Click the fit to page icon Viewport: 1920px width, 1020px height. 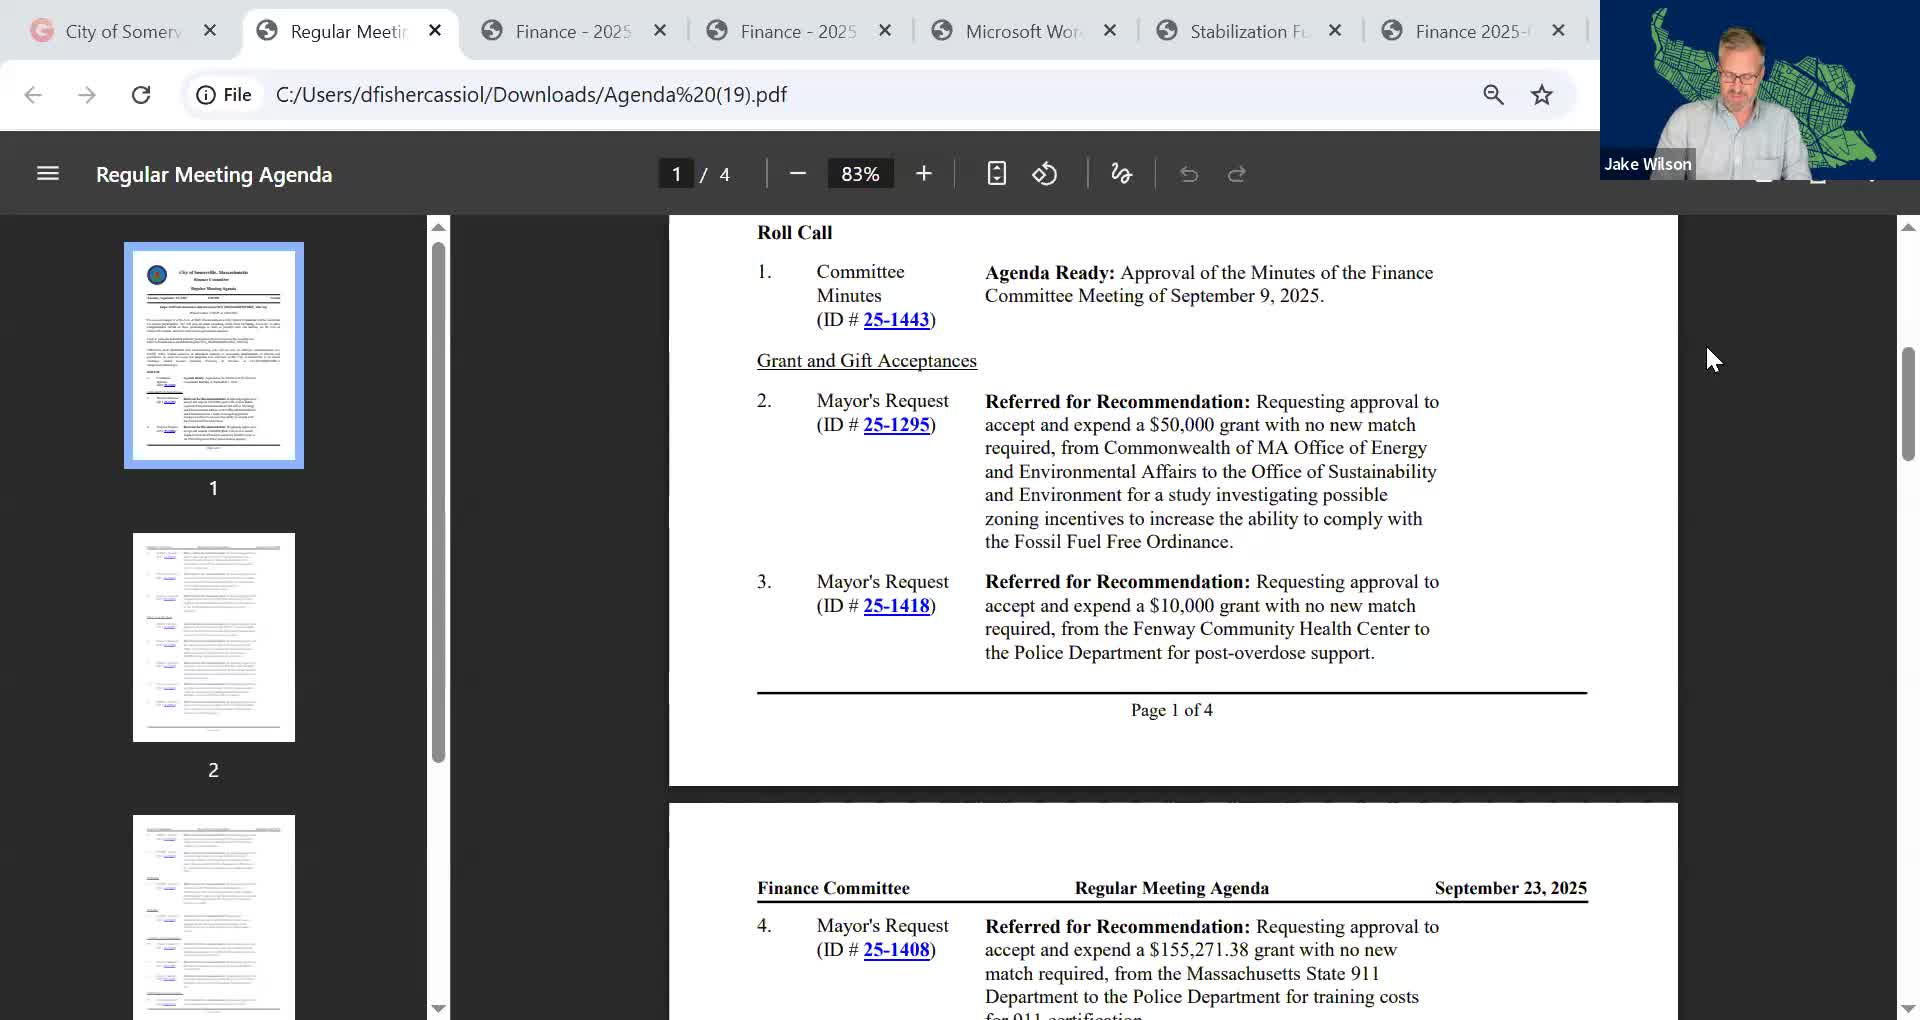coord(996,174)
